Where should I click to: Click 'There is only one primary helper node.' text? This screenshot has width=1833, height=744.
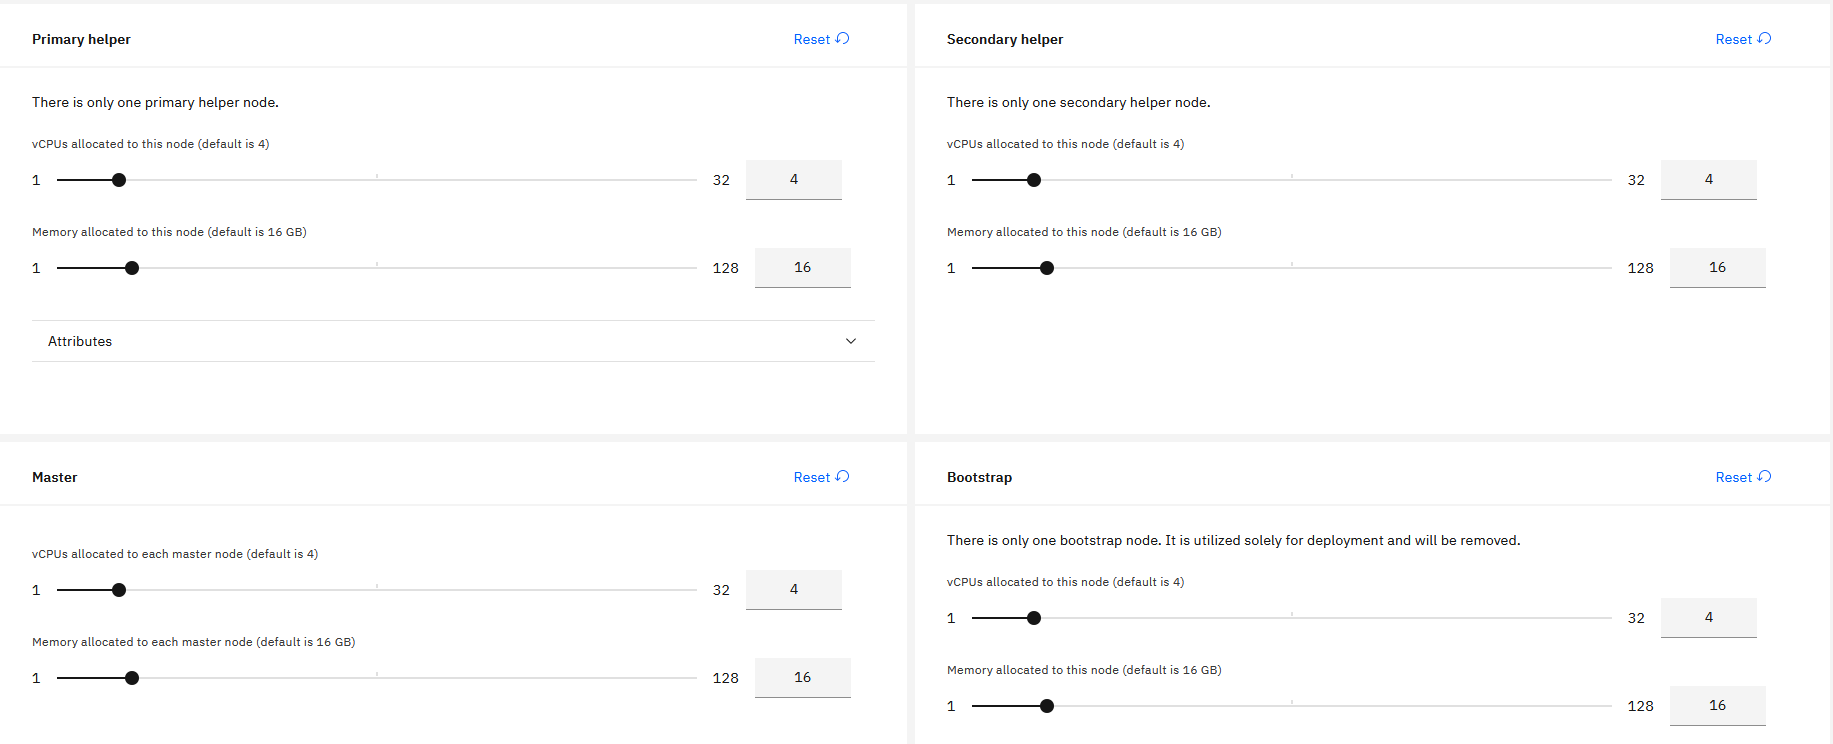pos(155,102)
